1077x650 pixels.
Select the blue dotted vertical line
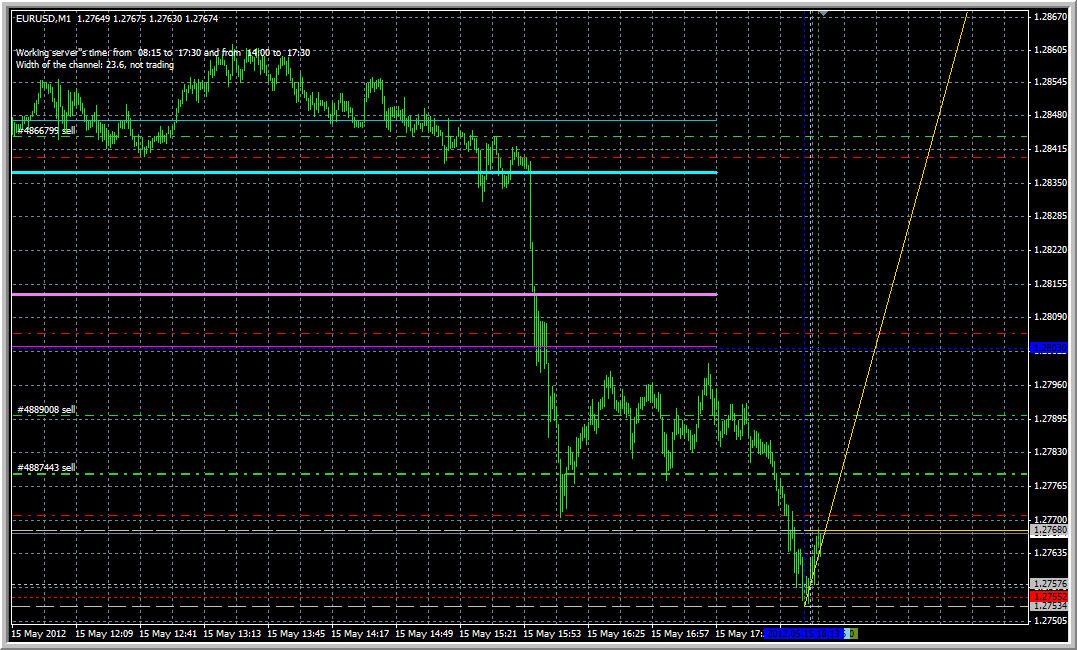(x=804, y=316)
